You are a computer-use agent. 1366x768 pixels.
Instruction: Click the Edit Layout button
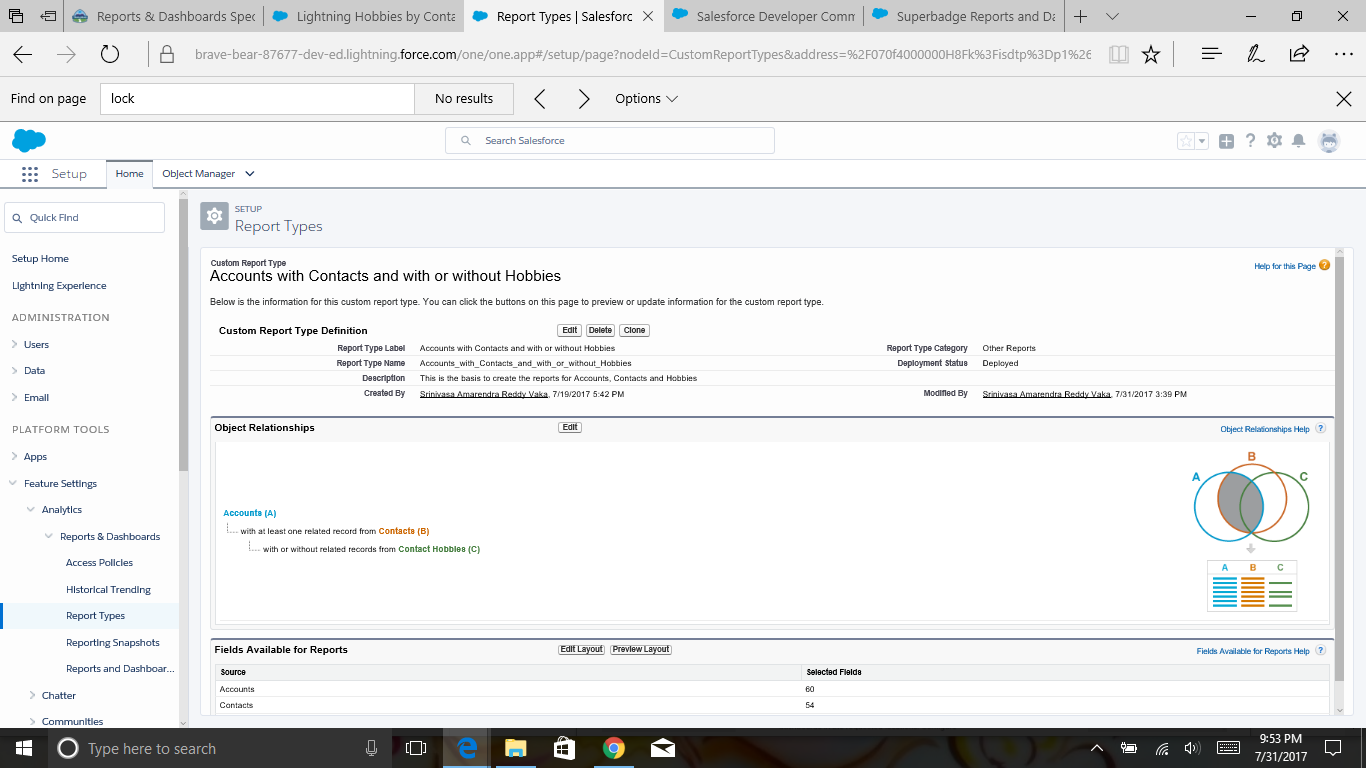point(581,649)
